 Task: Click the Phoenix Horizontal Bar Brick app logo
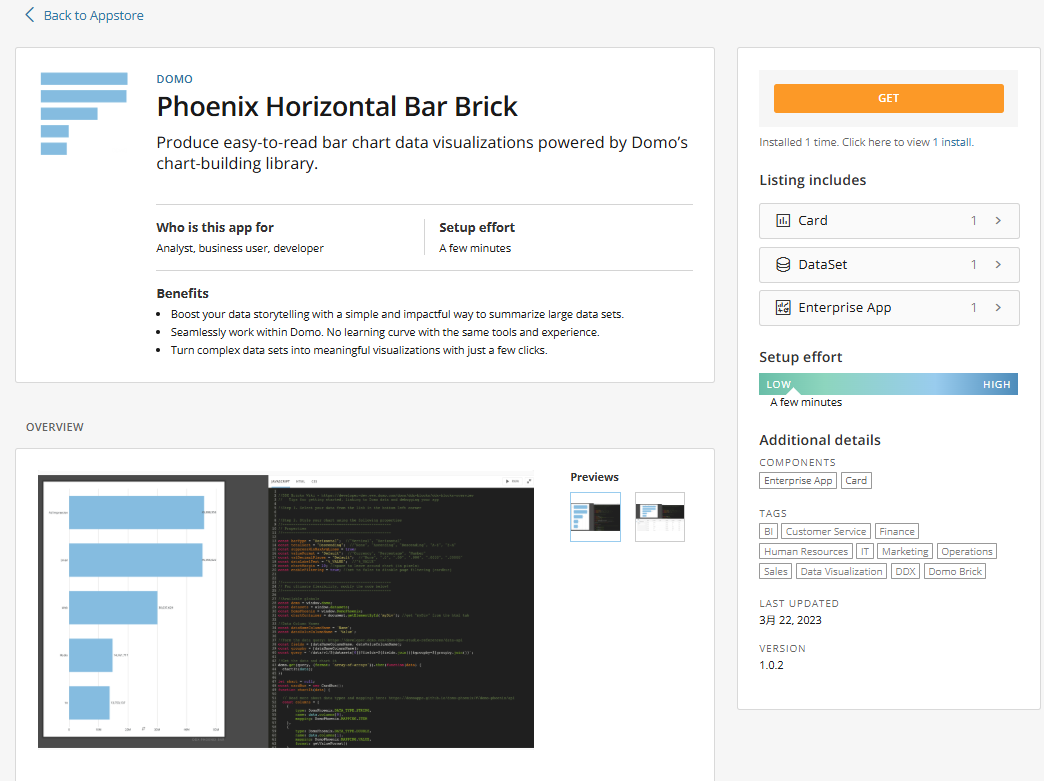point(84,114)
